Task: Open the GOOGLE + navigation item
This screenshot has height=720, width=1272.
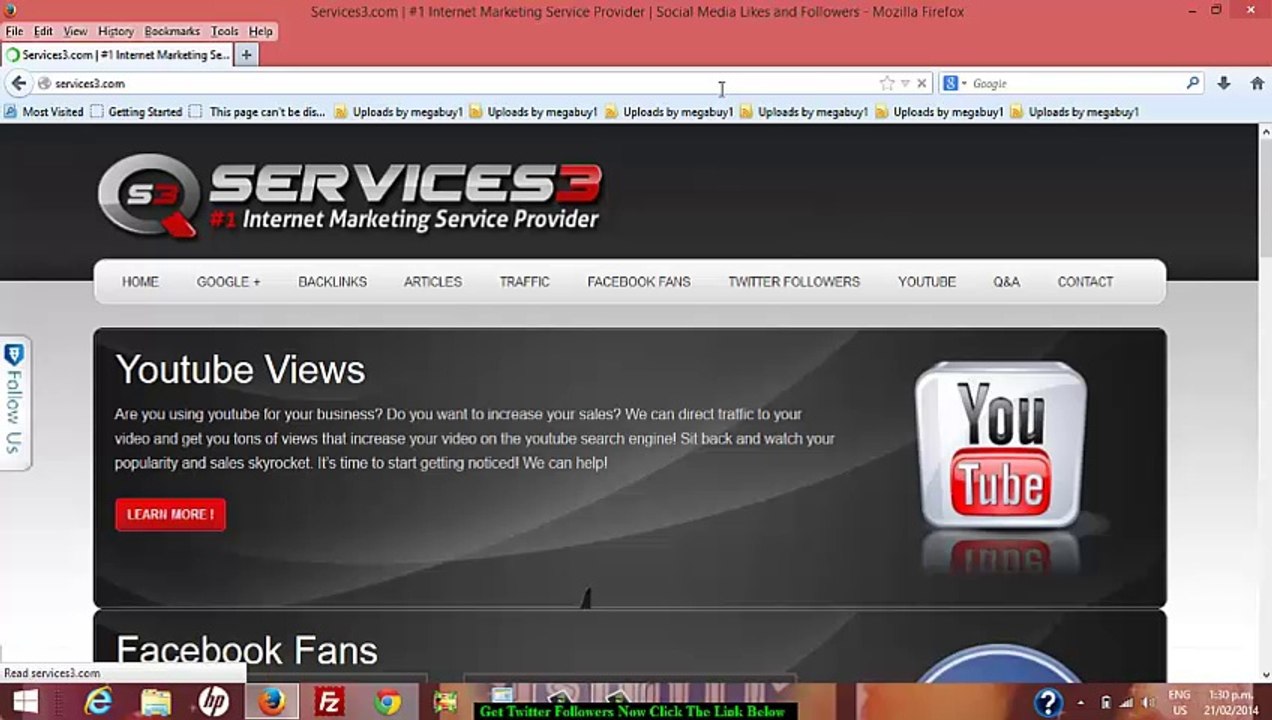Action: click(228, 282)
